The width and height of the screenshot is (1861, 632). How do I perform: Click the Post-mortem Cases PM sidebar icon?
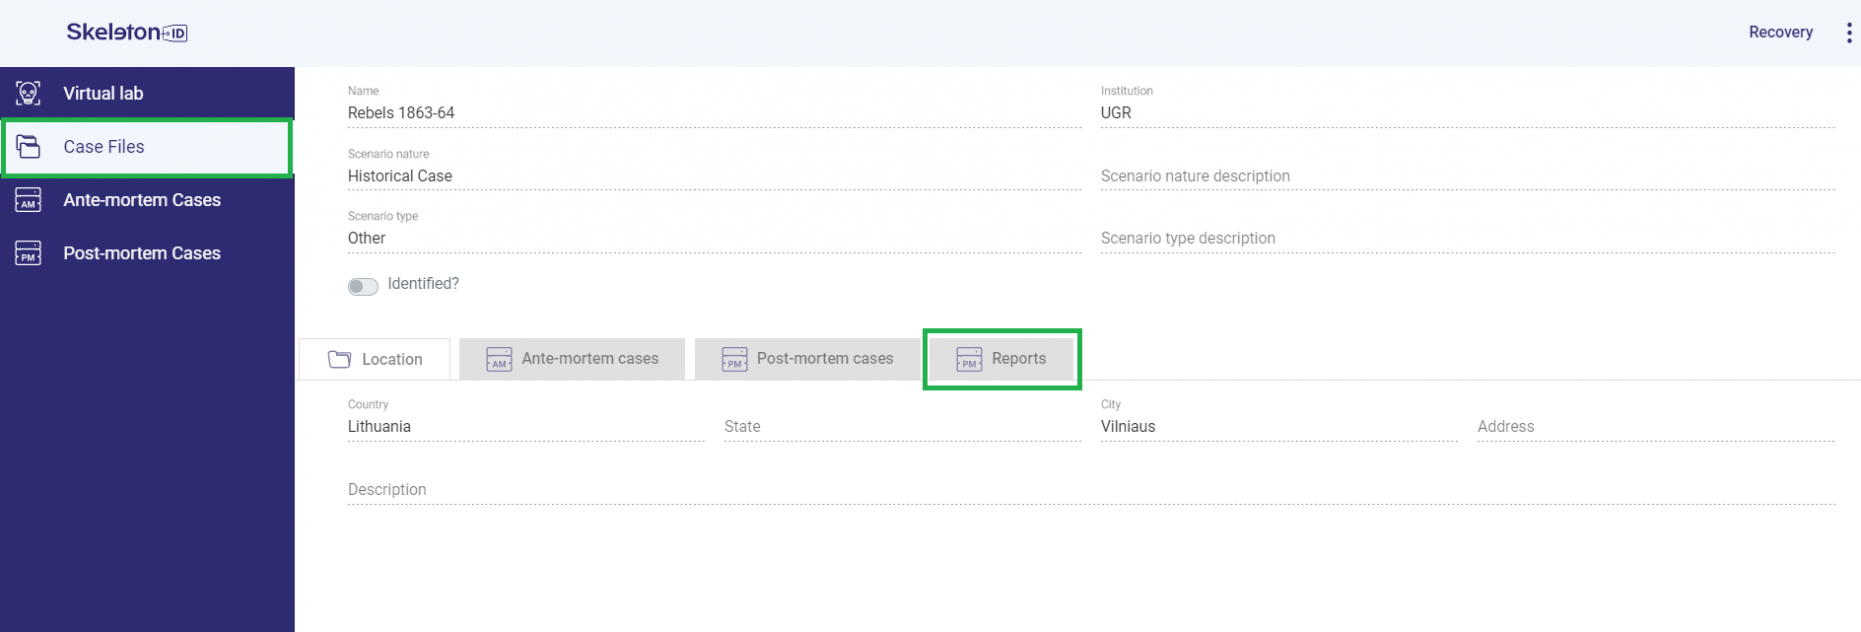(28, 253)
